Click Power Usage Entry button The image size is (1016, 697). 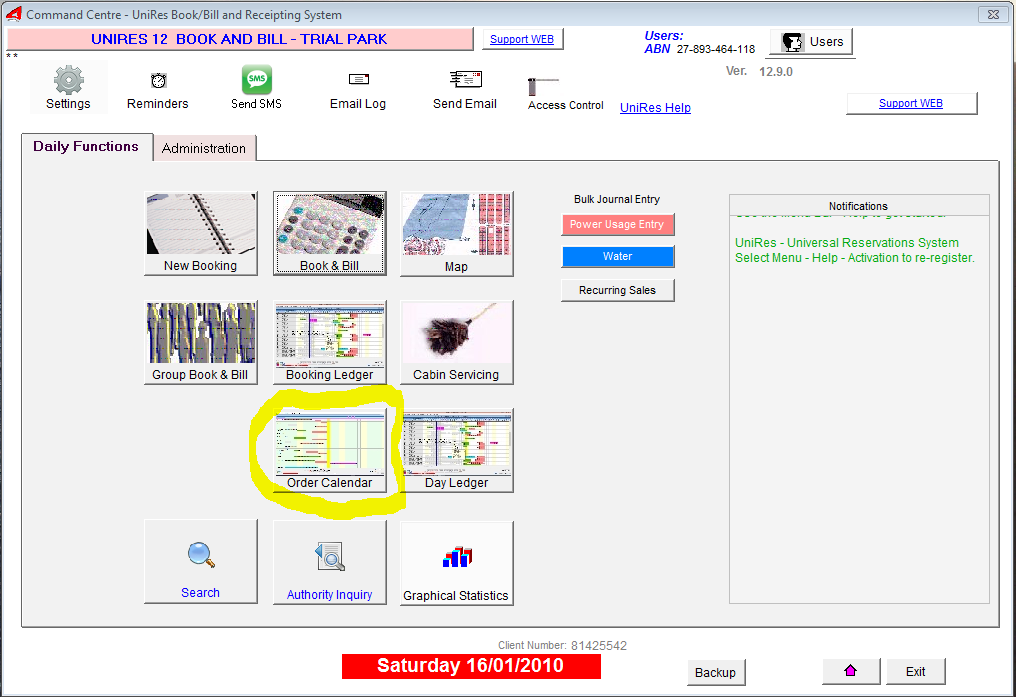pos(617,224)
